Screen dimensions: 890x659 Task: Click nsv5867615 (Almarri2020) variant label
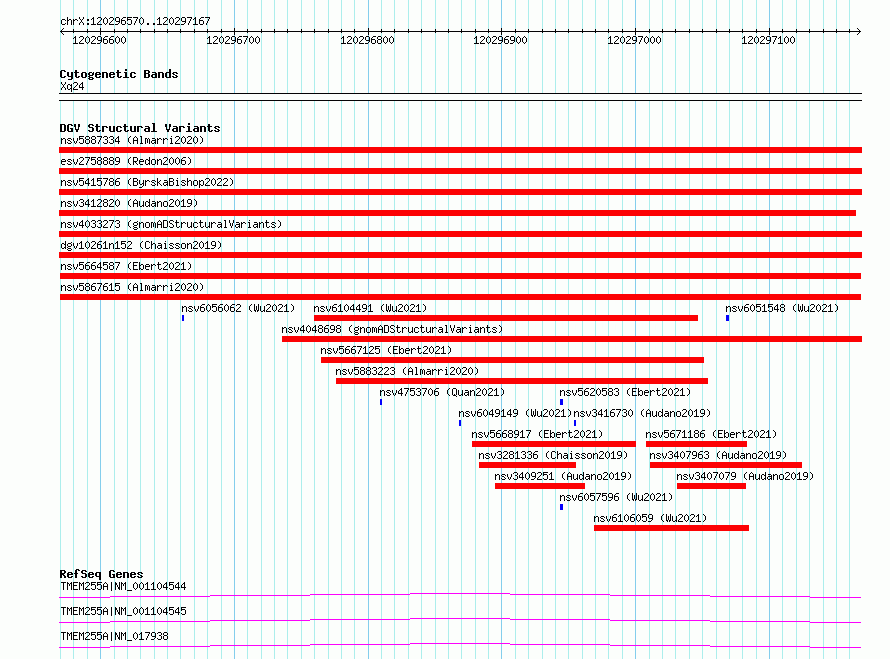click(x=132, y=287)
